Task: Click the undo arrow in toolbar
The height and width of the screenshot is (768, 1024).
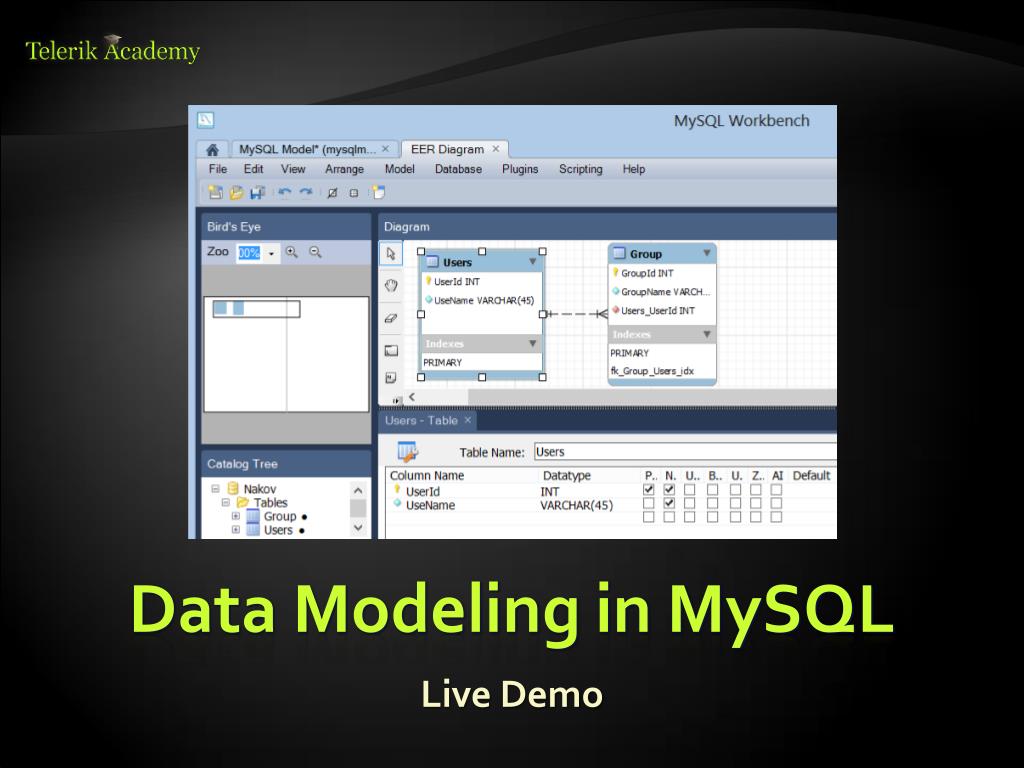Action: point(285,192)
